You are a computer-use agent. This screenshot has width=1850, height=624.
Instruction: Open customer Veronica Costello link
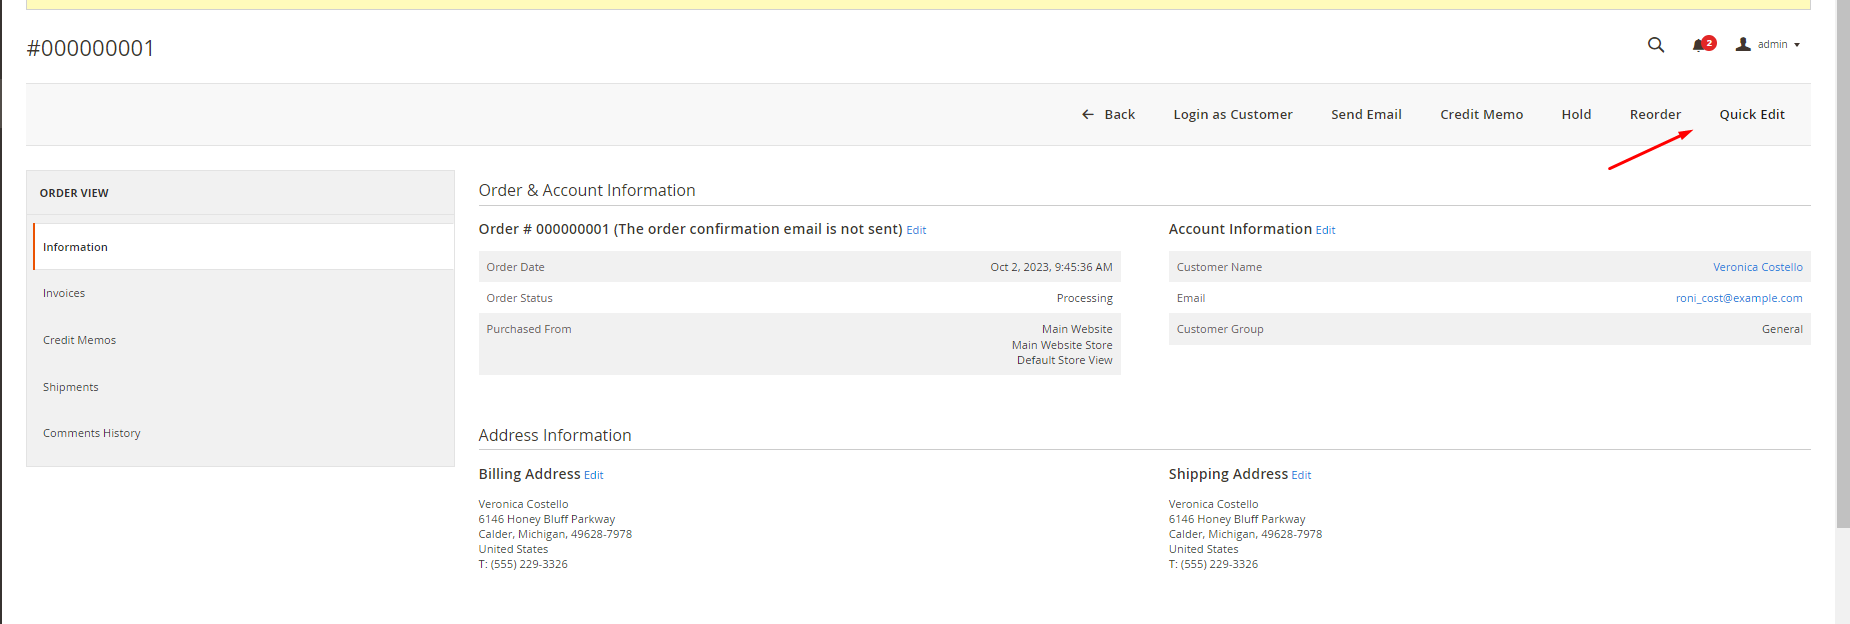coord(1757,267)
